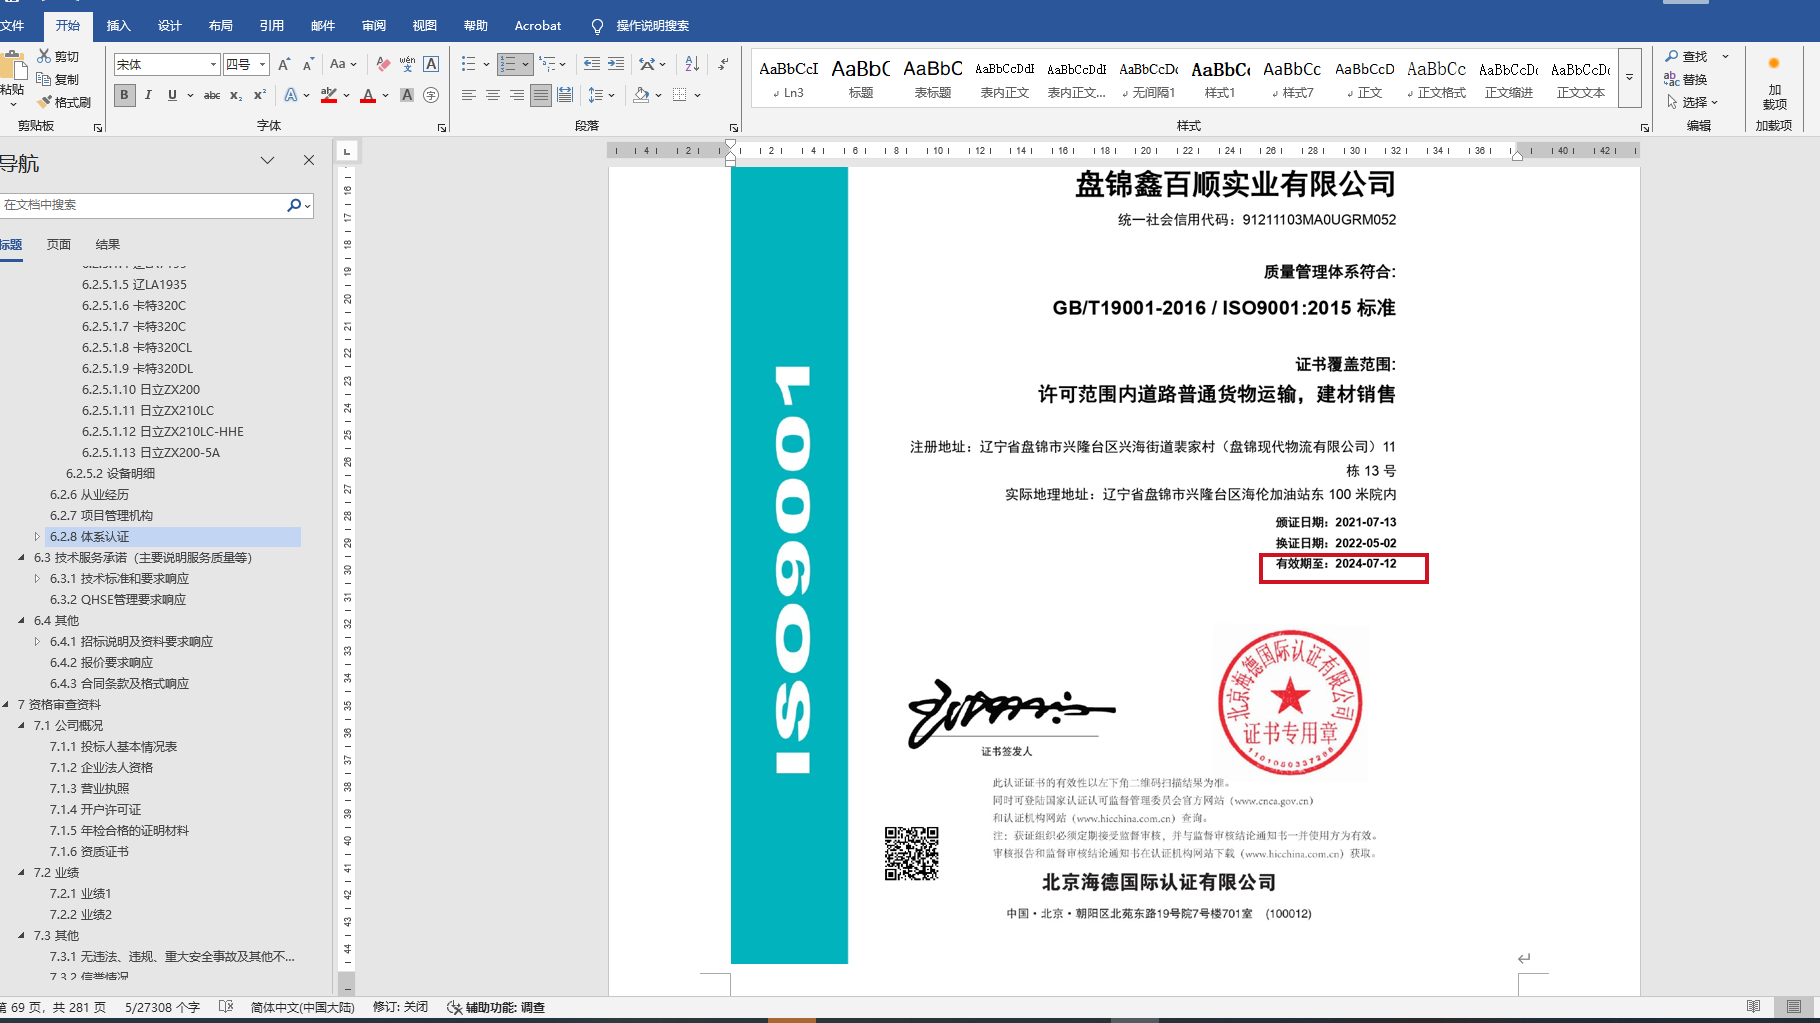
Task: Increase paragraph indent
Action: pos(616,65)
